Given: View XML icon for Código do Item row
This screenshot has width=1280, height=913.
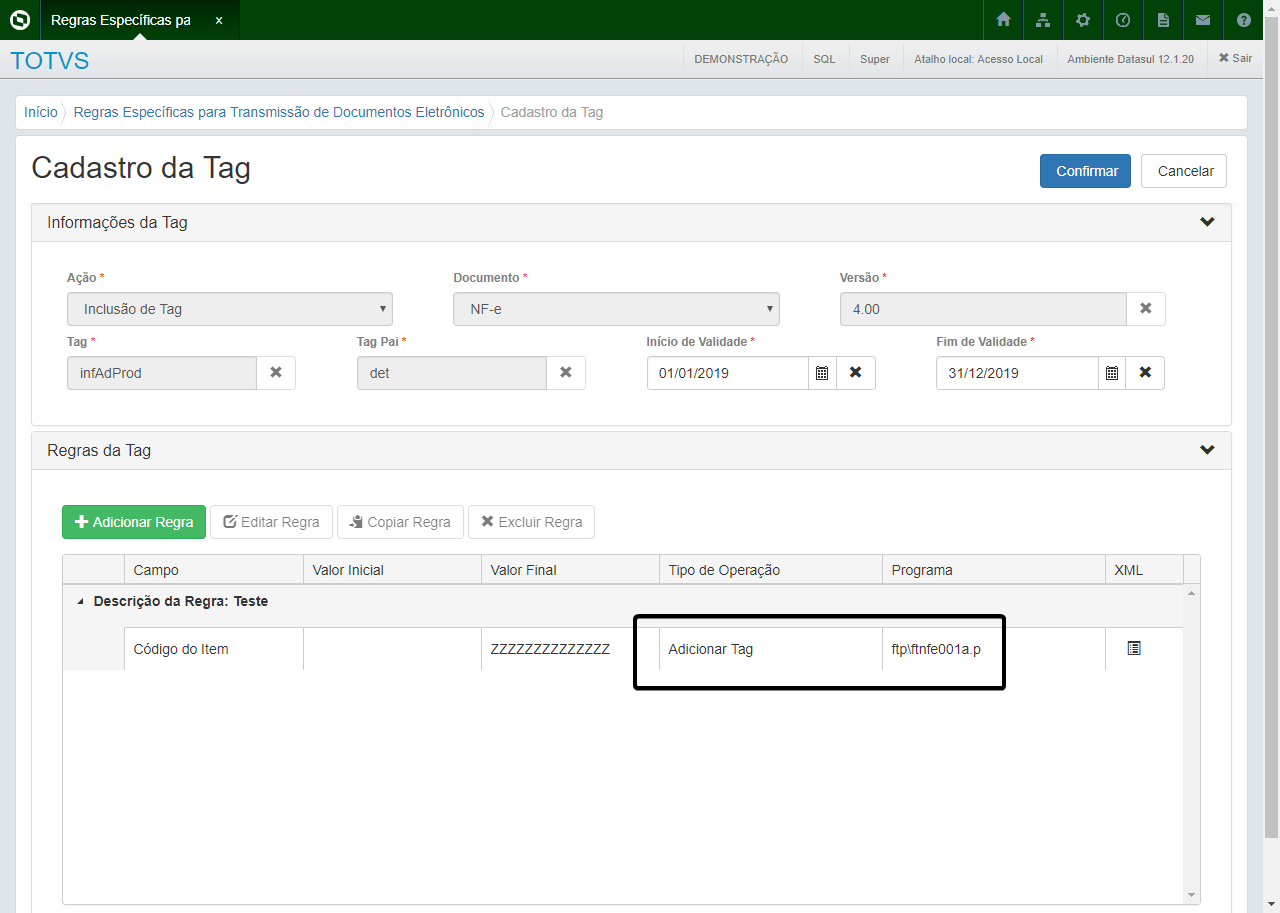Looking at the screenshot, I should click(1134, 648).
